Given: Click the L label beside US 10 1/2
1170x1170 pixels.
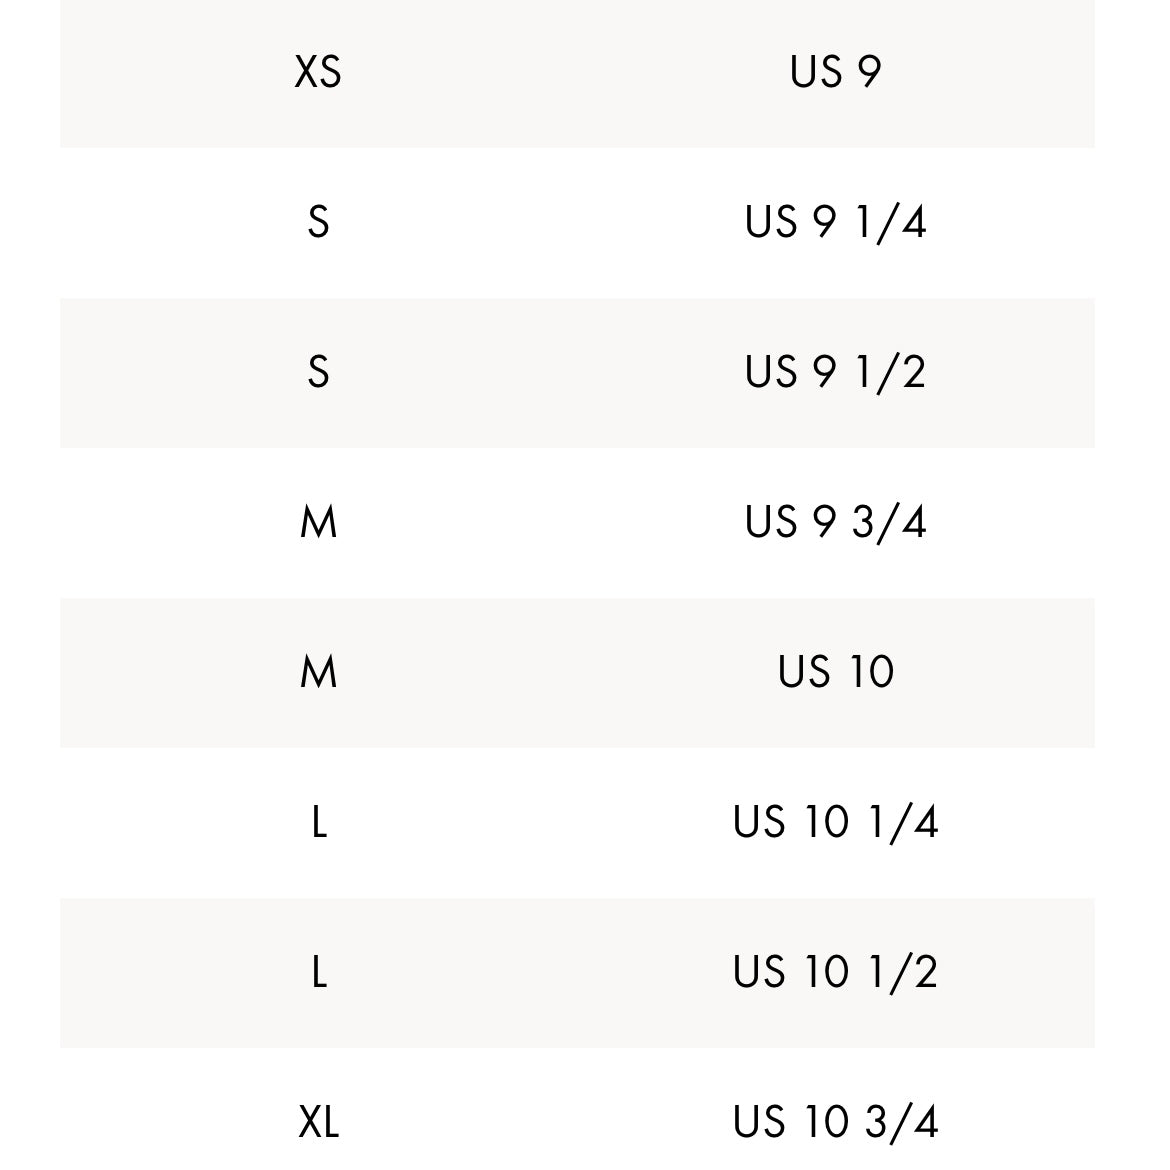Looking at the screenshot, I should [x=318, y=972].
